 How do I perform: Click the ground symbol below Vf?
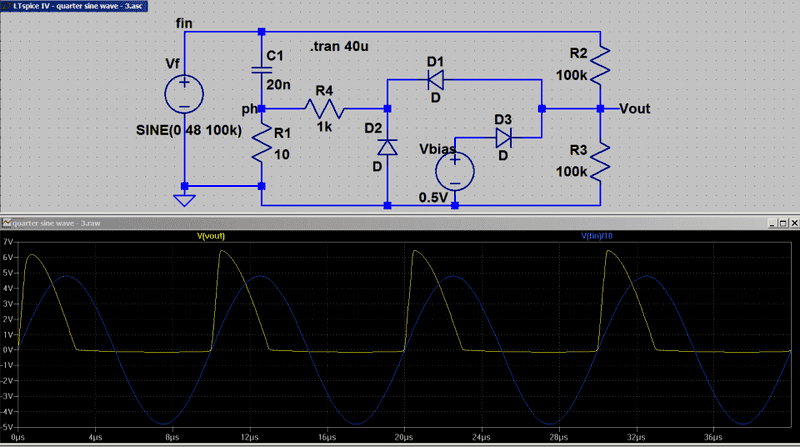point(184,200)
